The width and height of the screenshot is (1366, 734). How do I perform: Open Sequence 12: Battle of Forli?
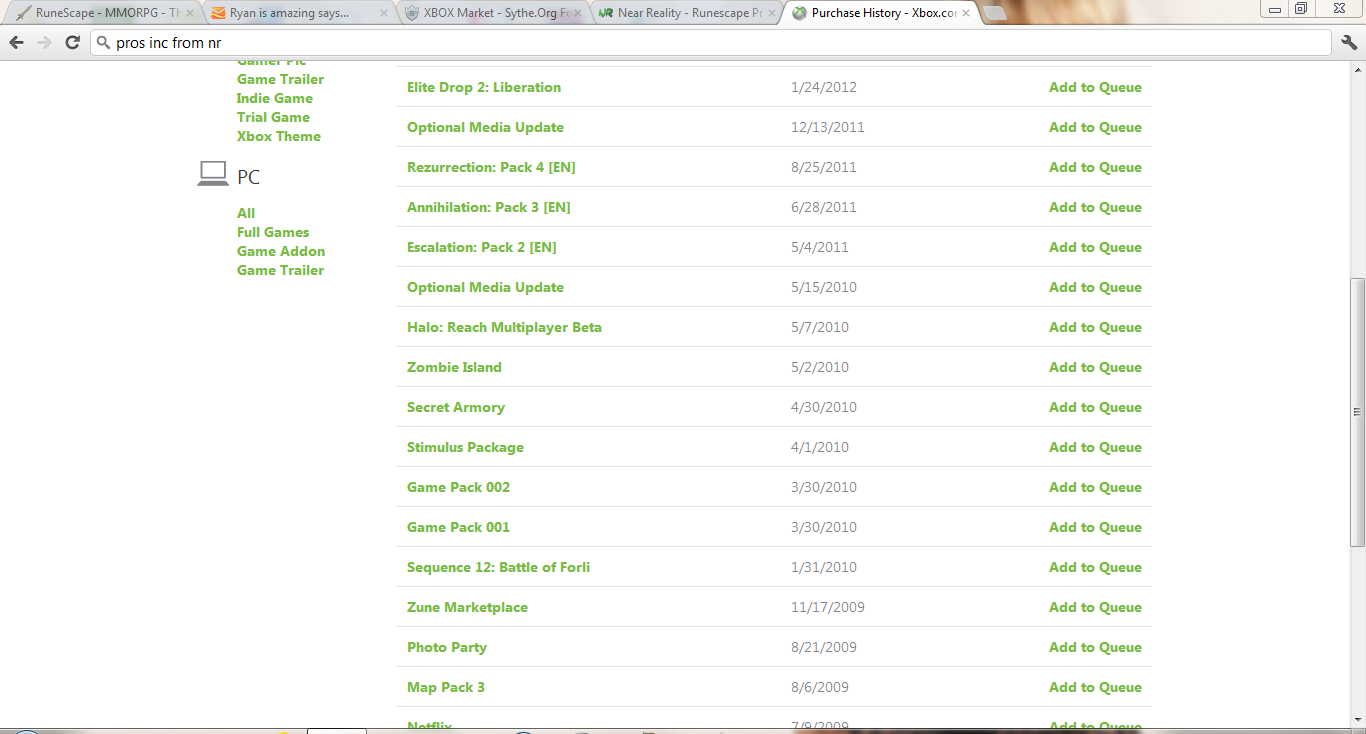498,567
